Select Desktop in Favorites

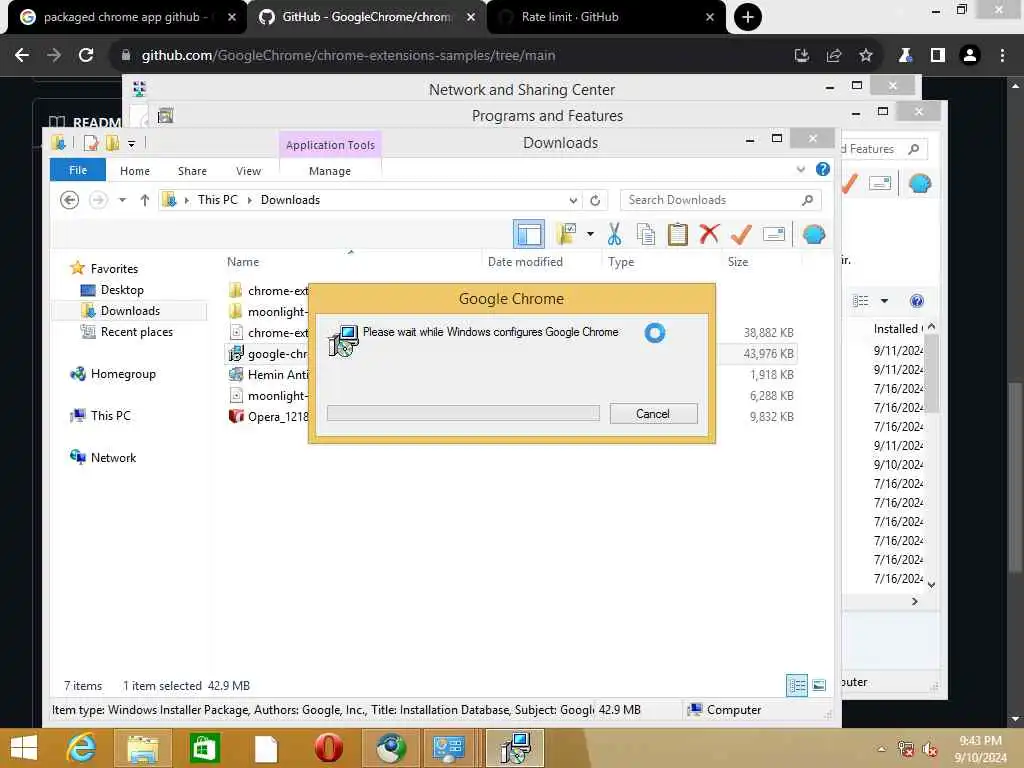pos(121,289)
